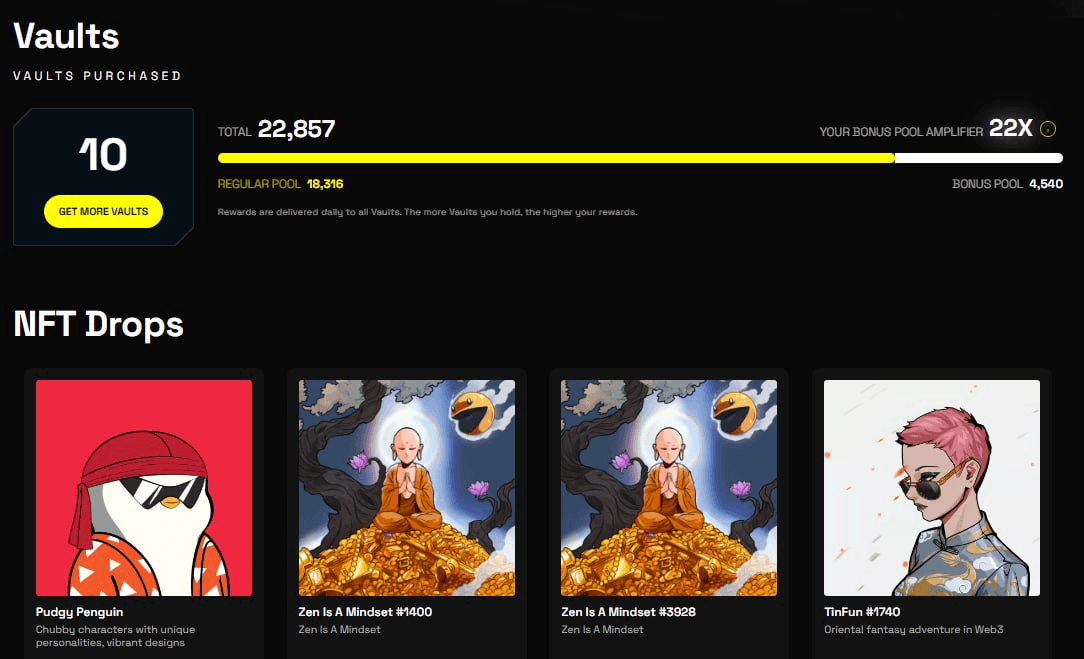The width and height of the screenshot is (1084, 659).
Task: Click the subtitle under Zen Is A Mindset #1400
Action: pyautogui.click(x=339, y=630)
